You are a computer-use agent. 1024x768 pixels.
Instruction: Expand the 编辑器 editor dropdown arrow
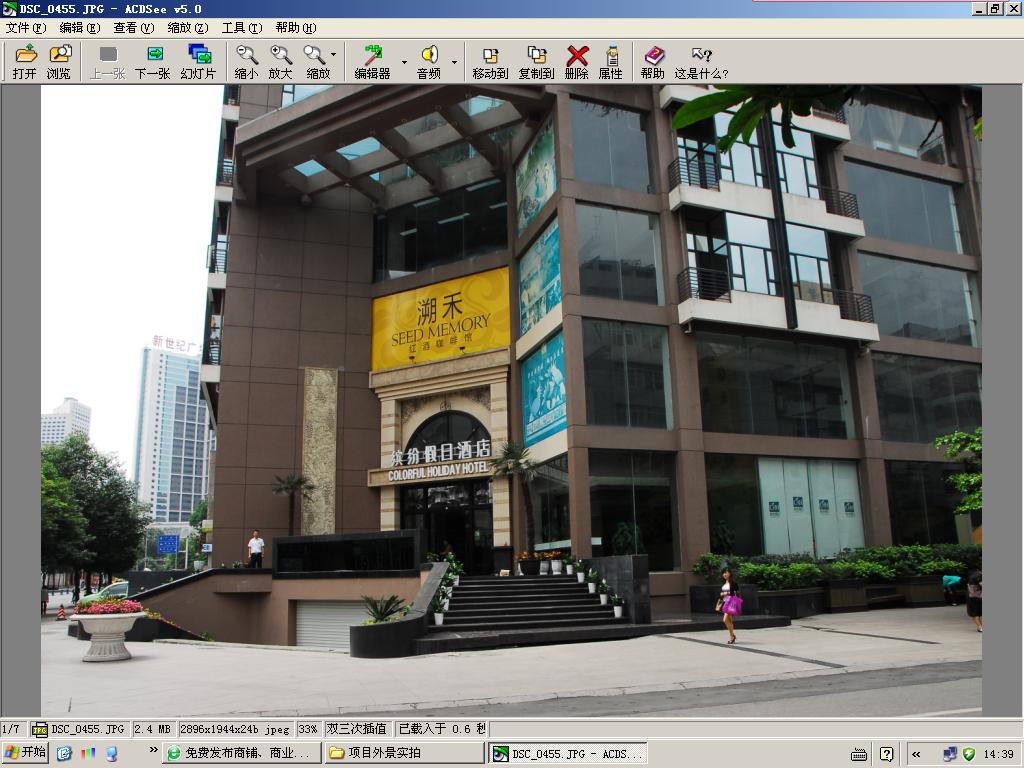pyautogui.click(x=404, y=62)
